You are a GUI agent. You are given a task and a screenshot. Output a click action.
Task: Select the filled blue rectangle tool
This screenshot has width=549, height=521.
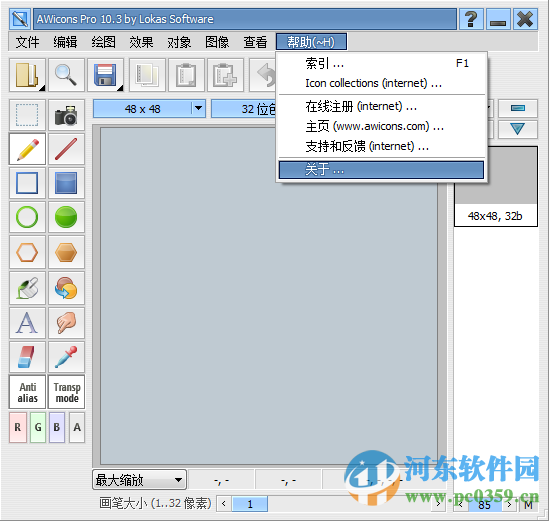coord(66,183)
